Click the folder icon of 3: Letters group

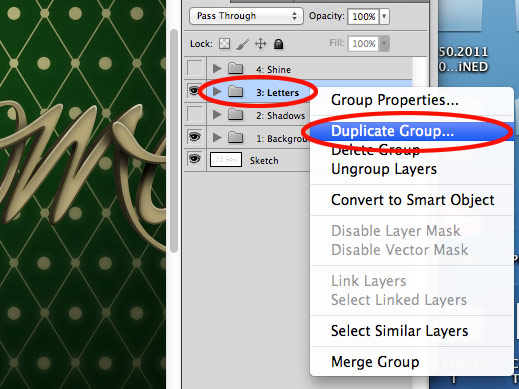pos(236,91)
